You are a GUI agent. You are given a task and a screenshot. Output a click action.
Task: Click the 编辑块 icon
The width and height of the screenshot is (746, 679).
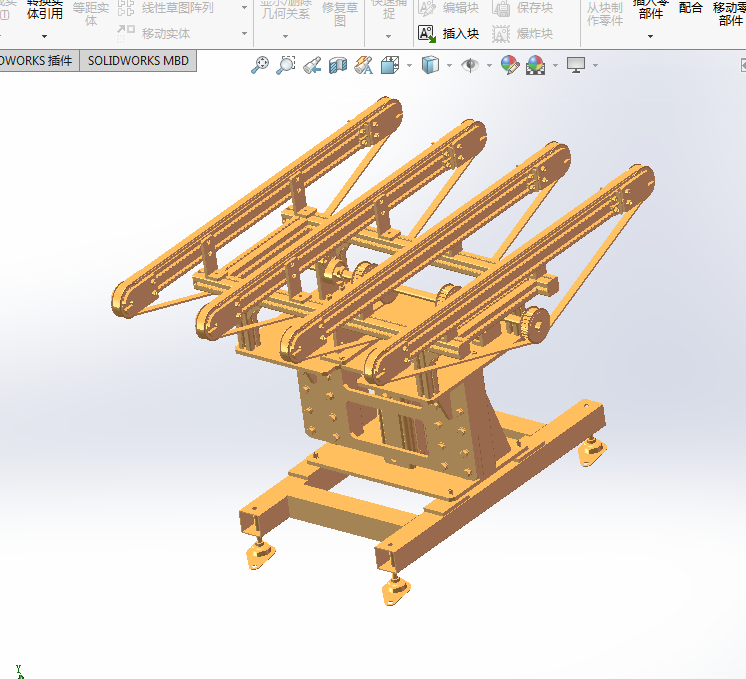pyautogui.click(x=427, y=8)
